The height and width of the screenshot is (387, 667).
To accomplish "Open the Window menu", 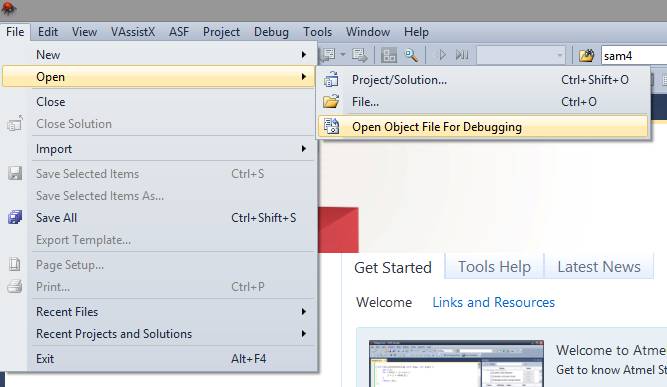I will click(368, 32).
